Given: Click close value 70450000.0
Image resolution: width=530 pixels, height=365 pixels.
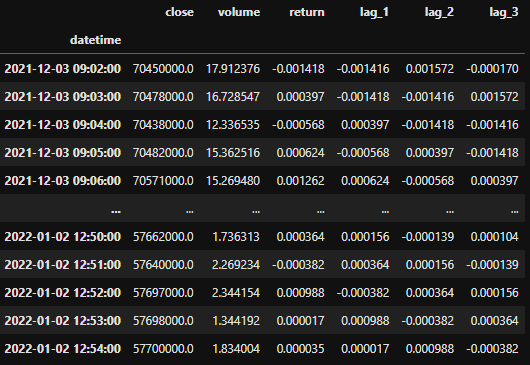Looking at the screenshot, I should coord(163,69).
